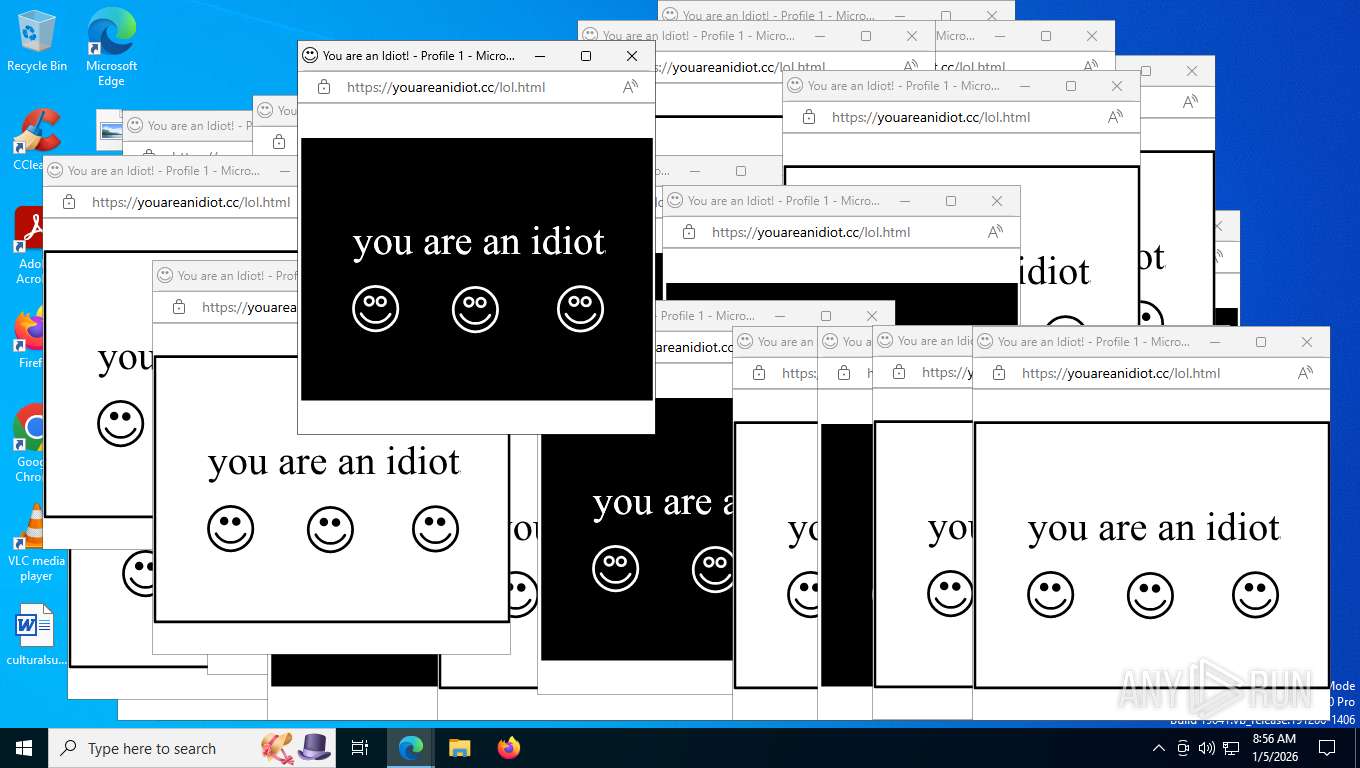
Task: Close the center window right of black page
Action: coord(997,201)
